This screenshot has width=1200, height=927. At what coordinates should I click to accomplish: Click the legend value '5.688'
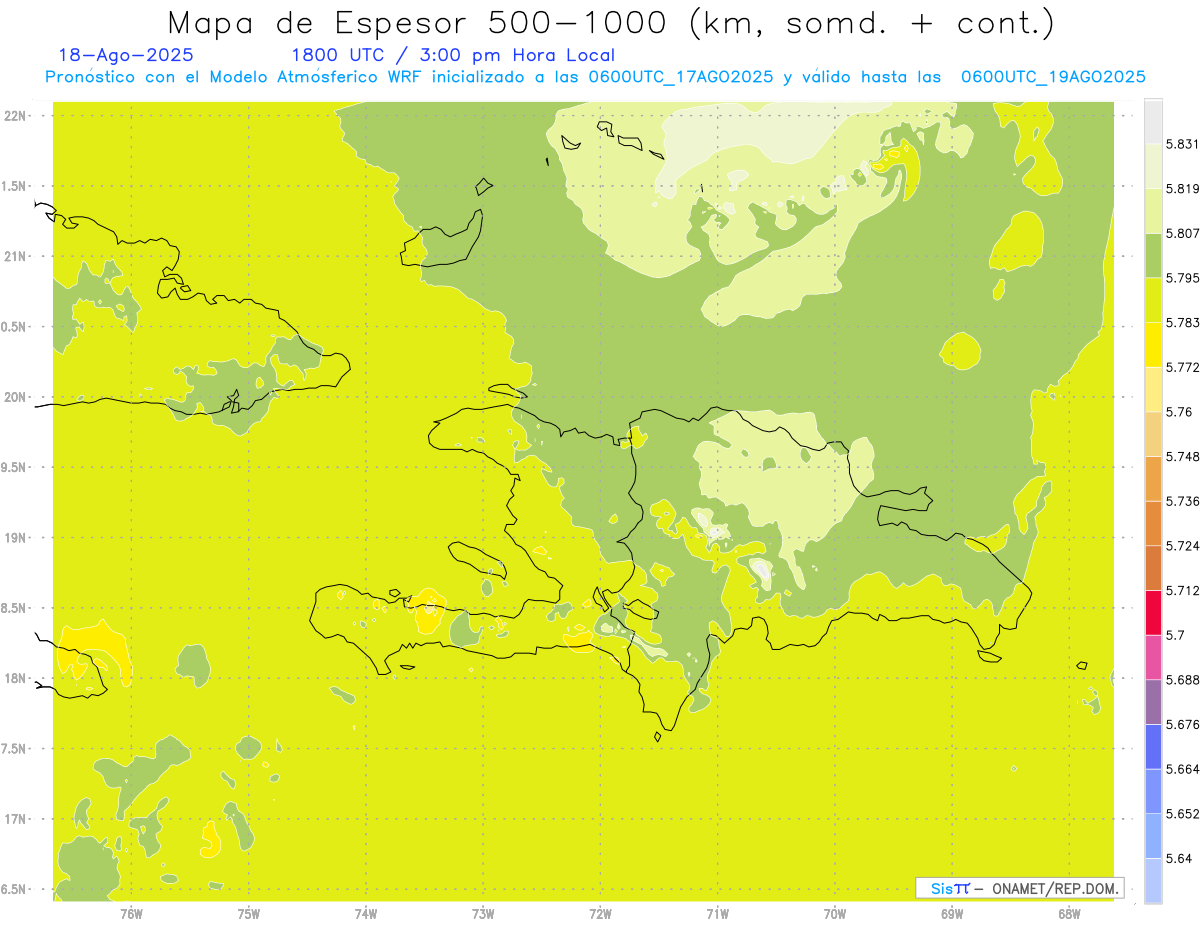(1182, 680)
